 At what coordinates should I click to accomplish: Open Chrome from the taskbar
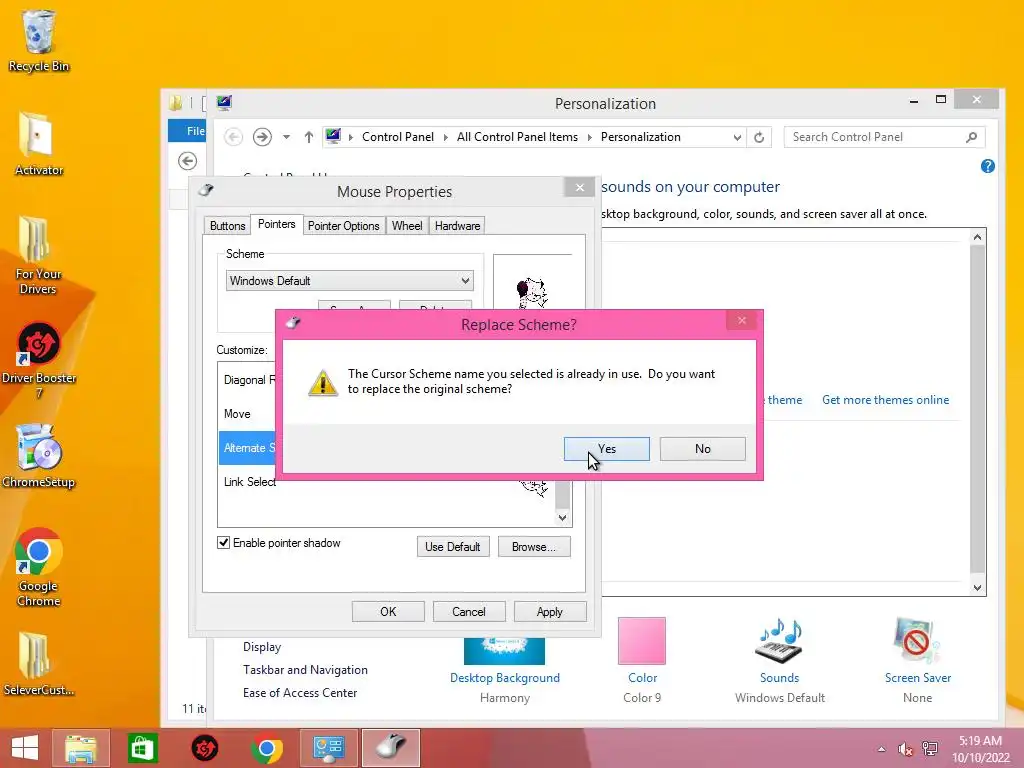click(266, 748)
